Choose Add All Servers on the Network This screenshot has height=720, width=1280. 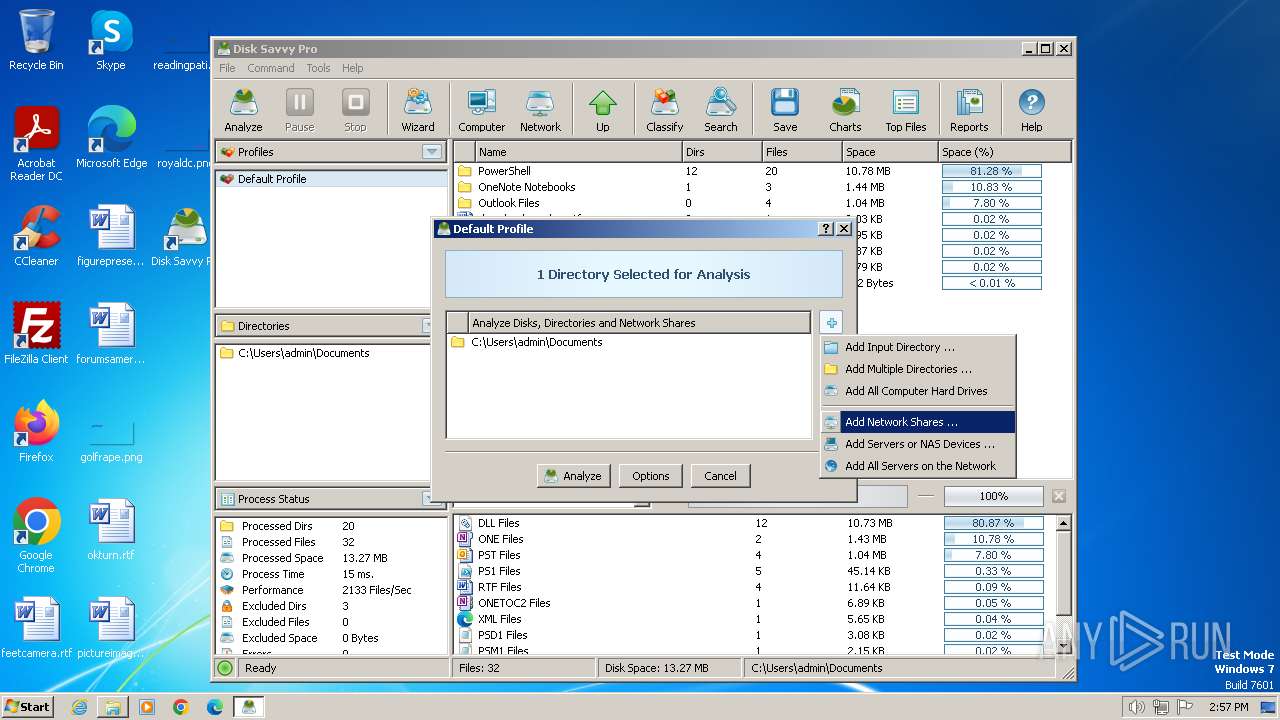[917, 466]
